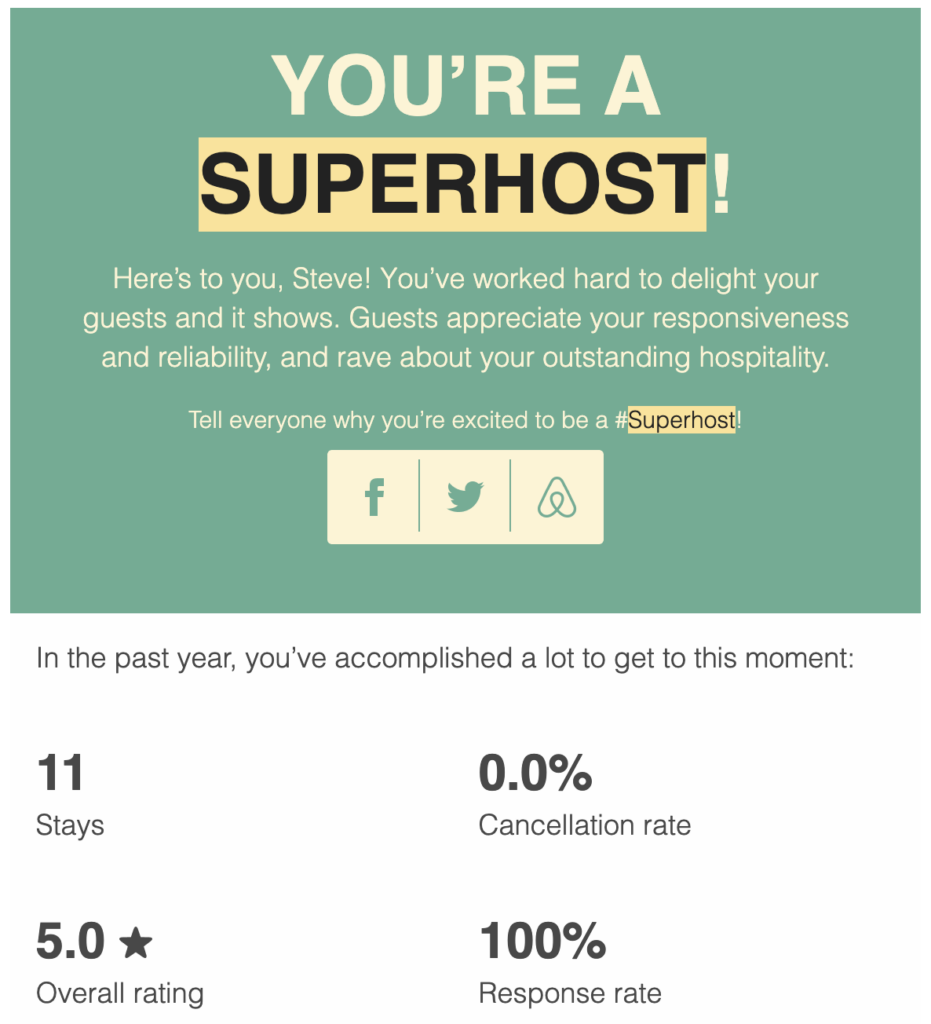The height and width of the screenshot is (1024, 931).
Task: Click the highlighted #Superhost hashtag
Action: click(x=676, y=420)
